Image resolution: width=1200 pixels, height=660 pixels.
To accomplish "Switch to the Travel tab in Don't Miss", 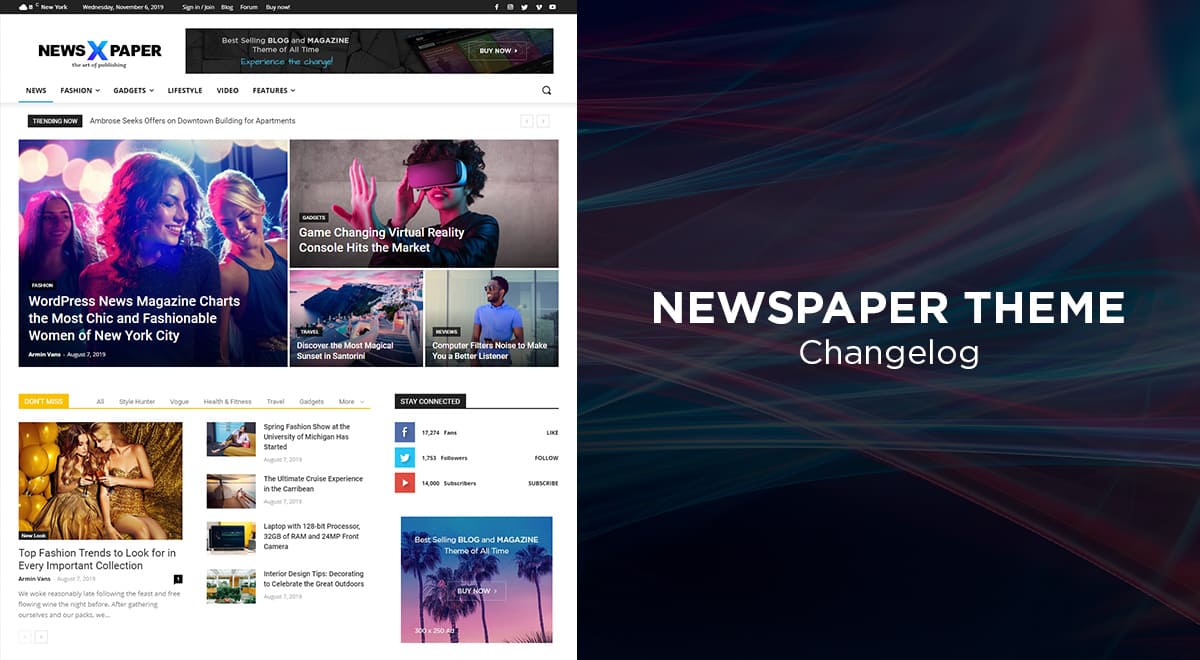I will coord(275,401).
